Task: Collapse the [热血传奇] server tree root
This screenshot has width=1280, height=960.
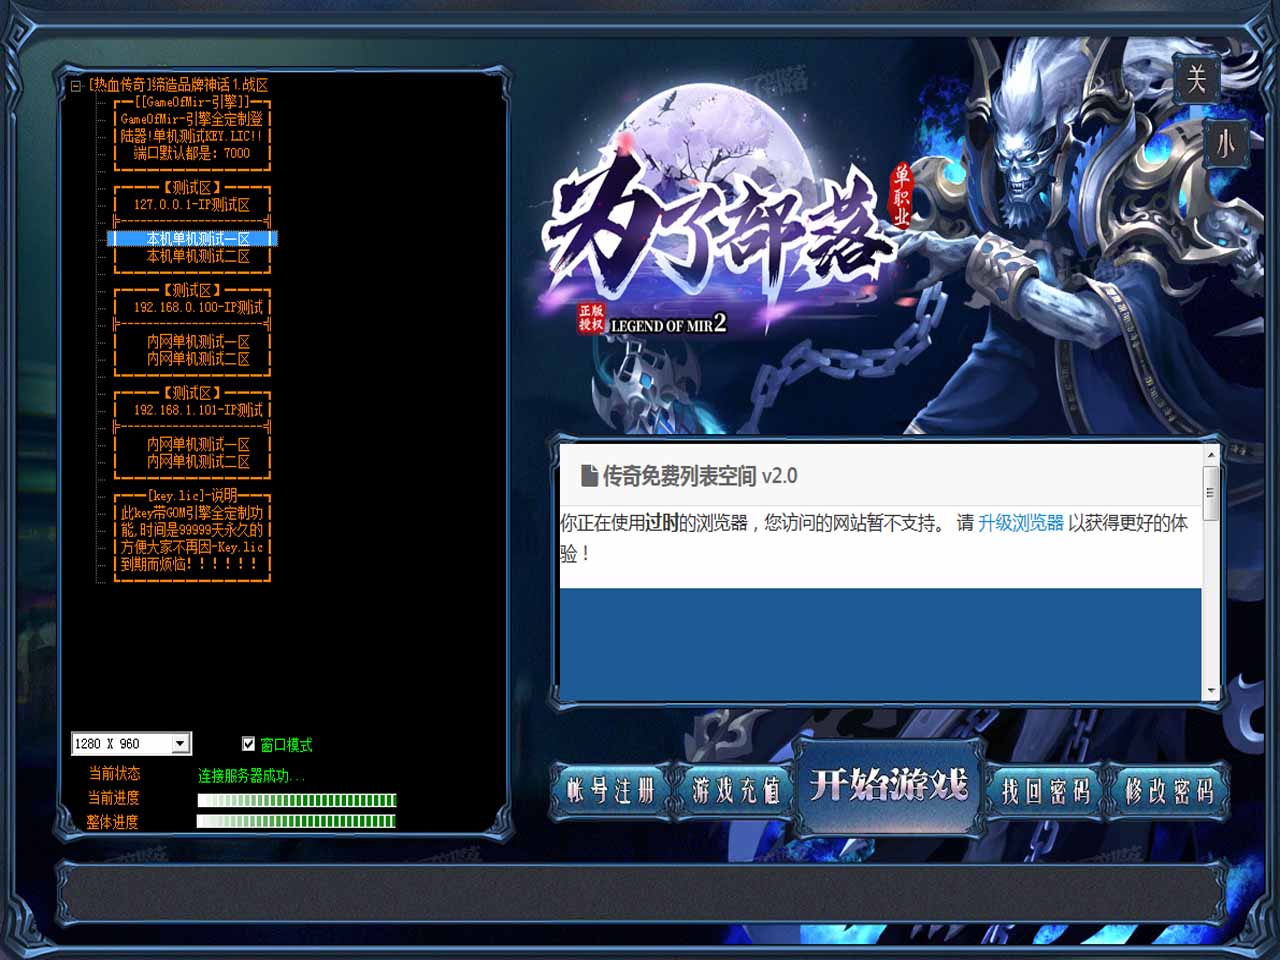Action: click(x=76, y=86)
